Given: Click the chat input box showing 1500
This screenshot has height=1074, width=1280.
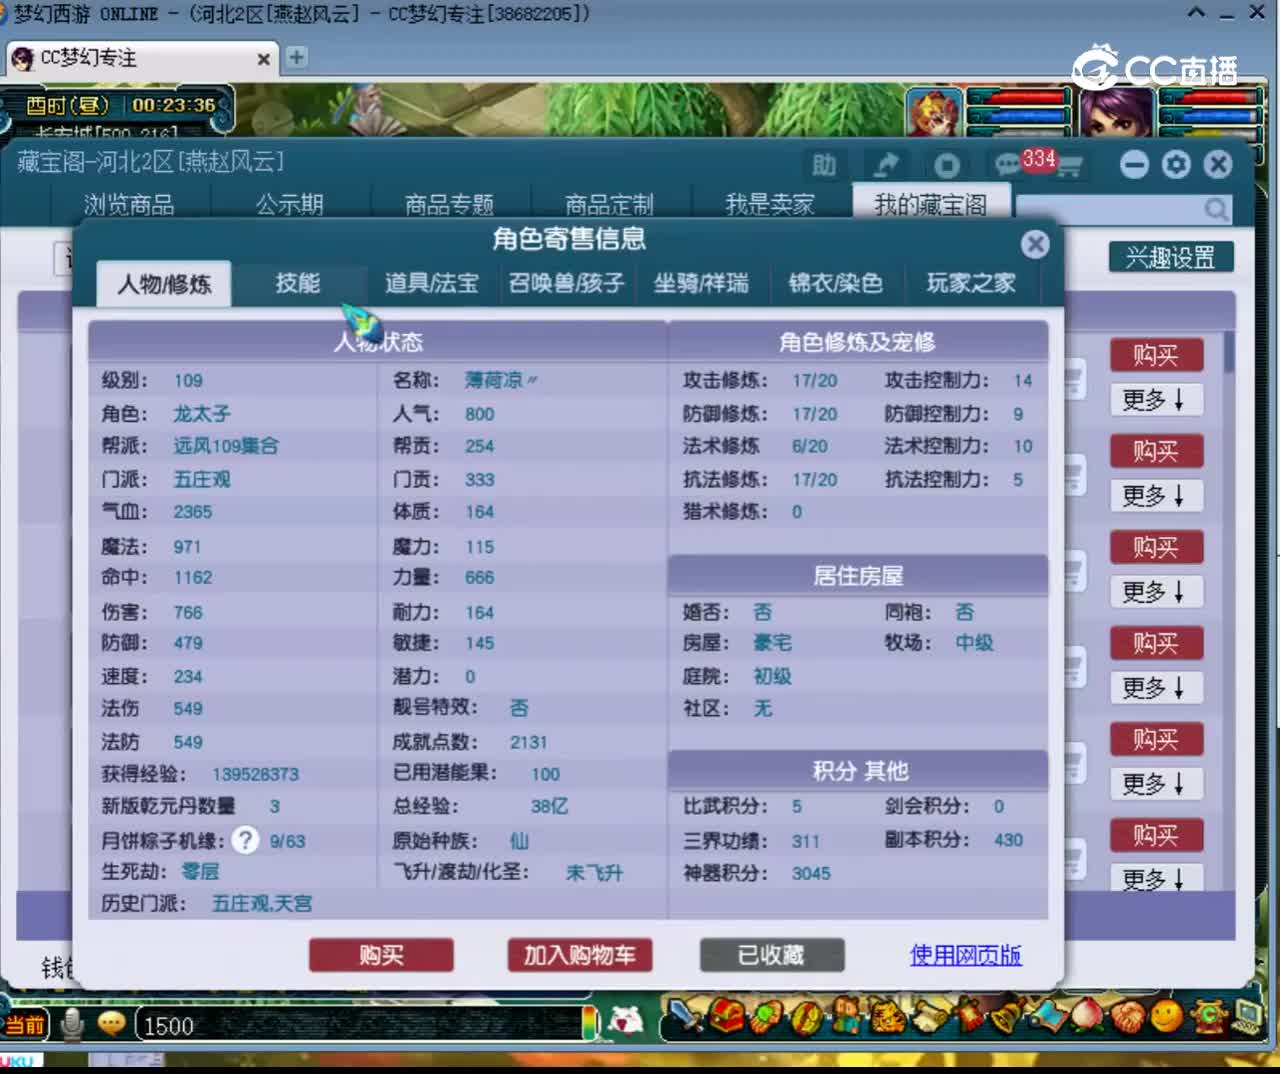Looking at the screenshot, I should pos(358,1025).
